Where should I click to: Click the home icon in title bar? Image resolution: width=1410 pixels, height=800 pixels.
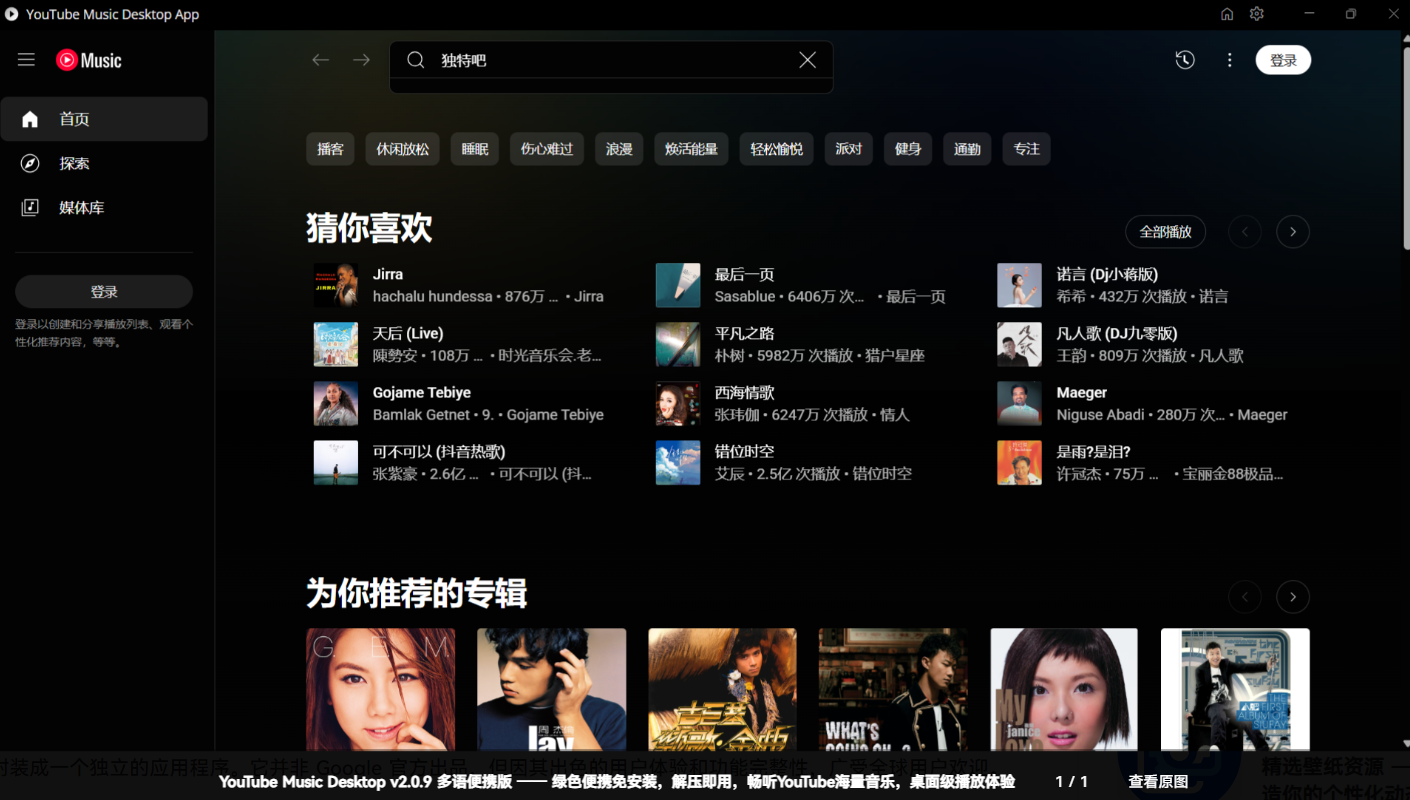(x=1227, y=14)
